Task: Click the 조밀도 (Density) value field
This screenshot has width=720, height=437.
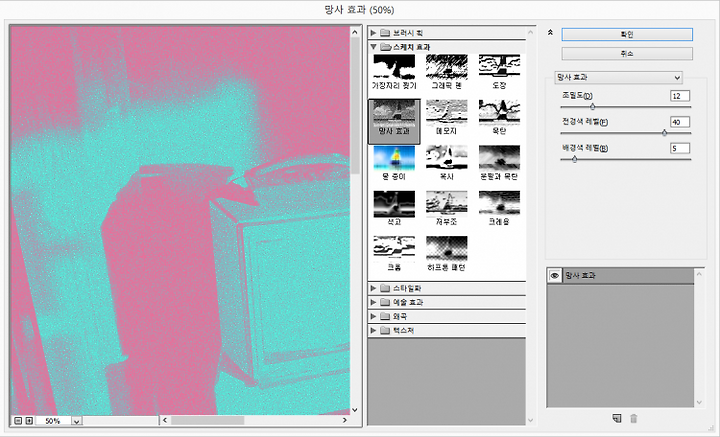Action: (x=680, y=96)
